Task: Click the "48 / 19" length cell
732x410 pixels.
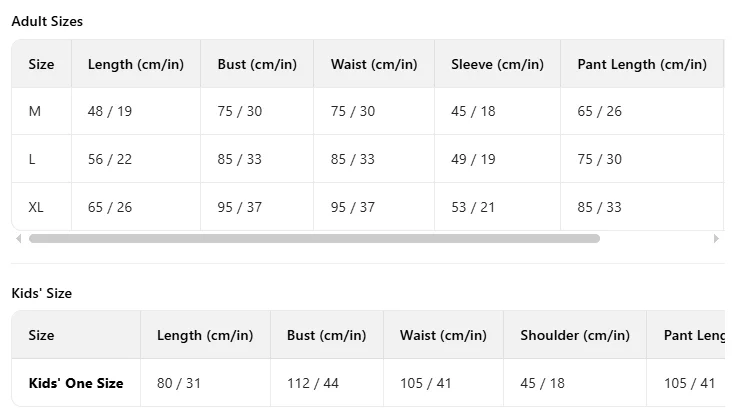Action: point(110,111)
